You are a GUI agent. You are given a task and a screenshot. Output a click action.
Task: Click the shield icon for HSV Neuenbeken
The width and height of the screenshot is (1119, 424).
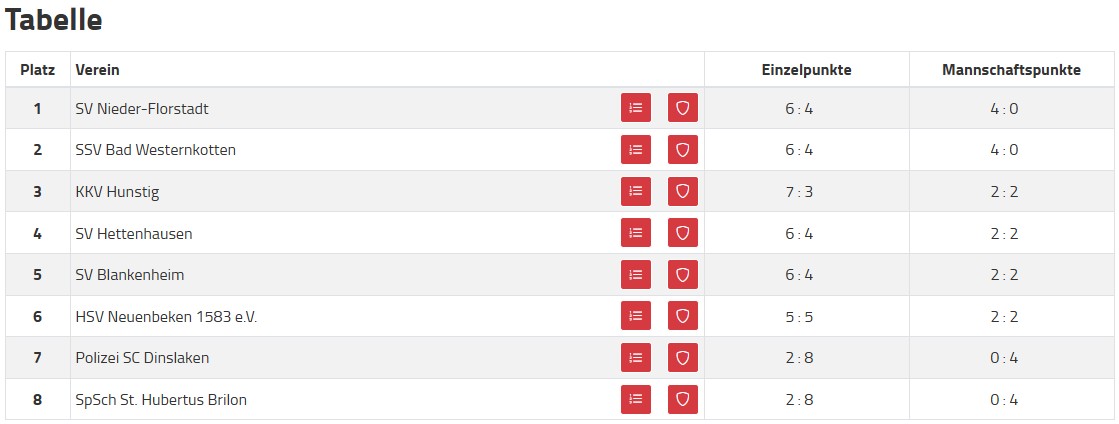tap(683, 316)
